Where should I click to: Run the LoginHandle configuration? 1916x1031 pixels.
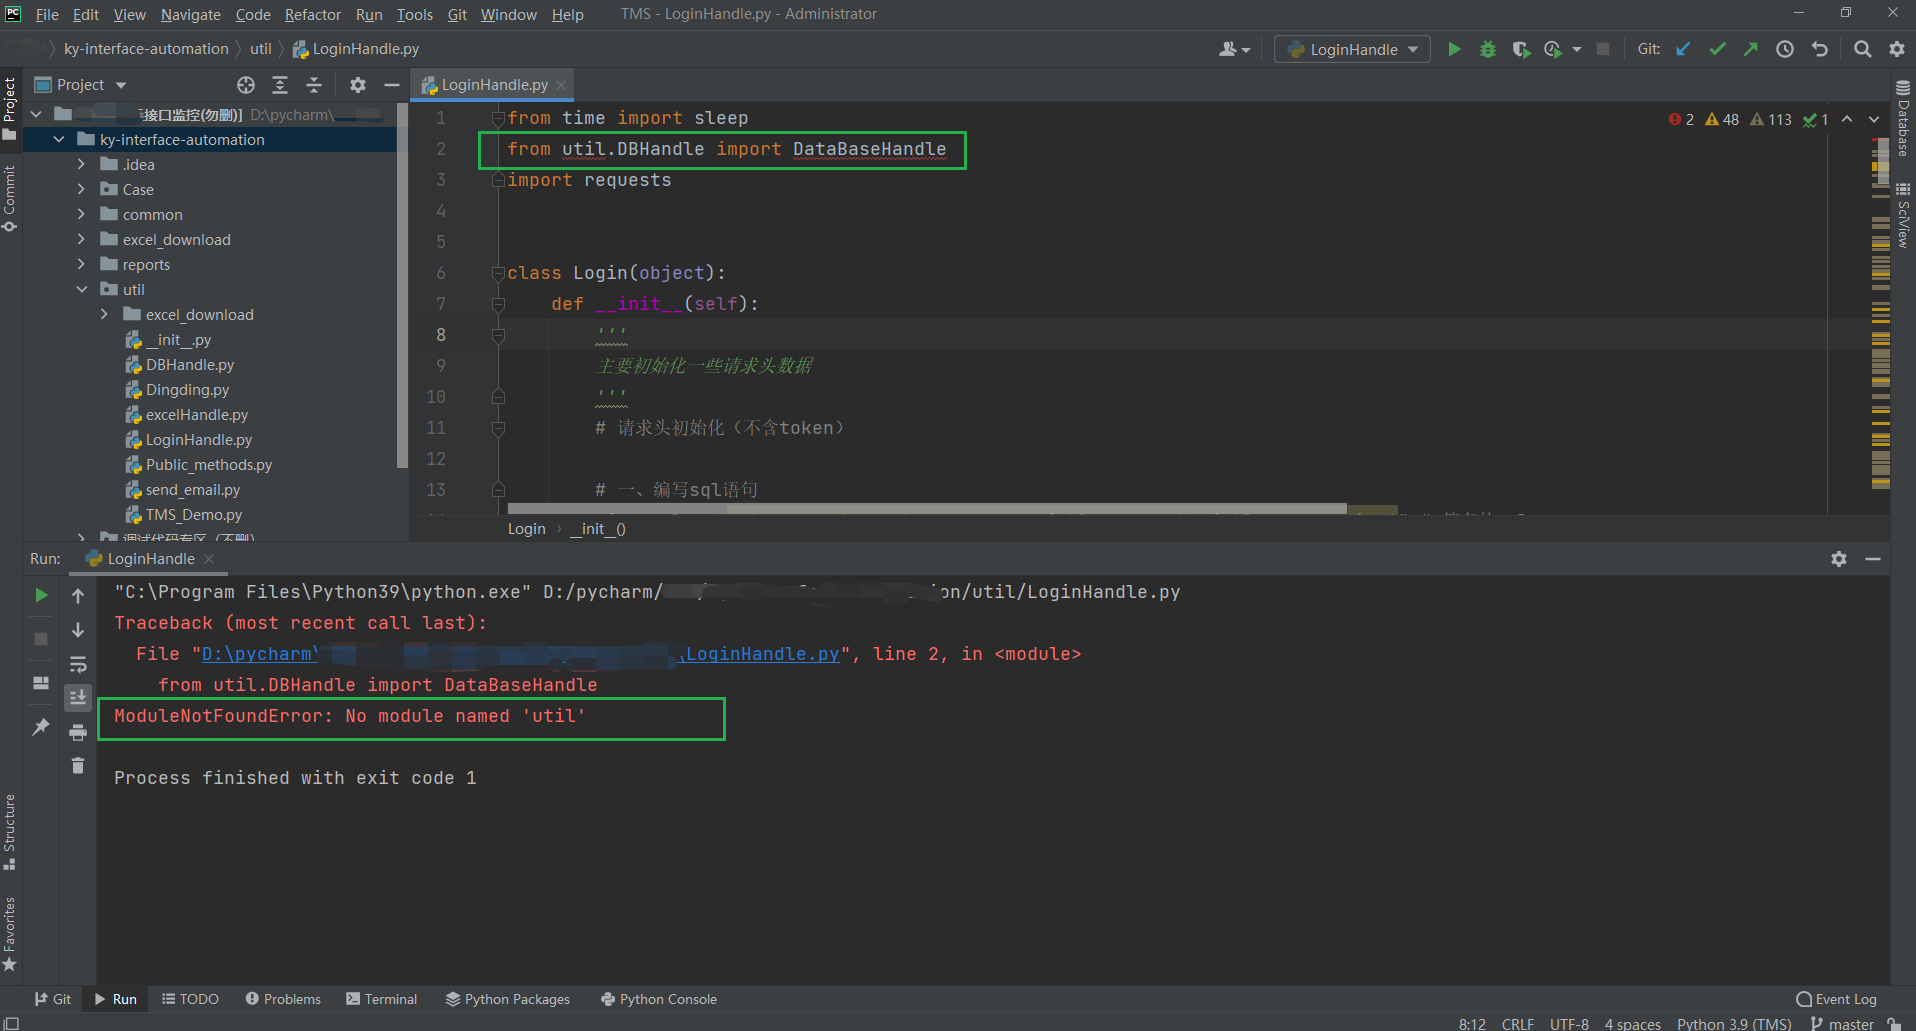[1454, 48]
